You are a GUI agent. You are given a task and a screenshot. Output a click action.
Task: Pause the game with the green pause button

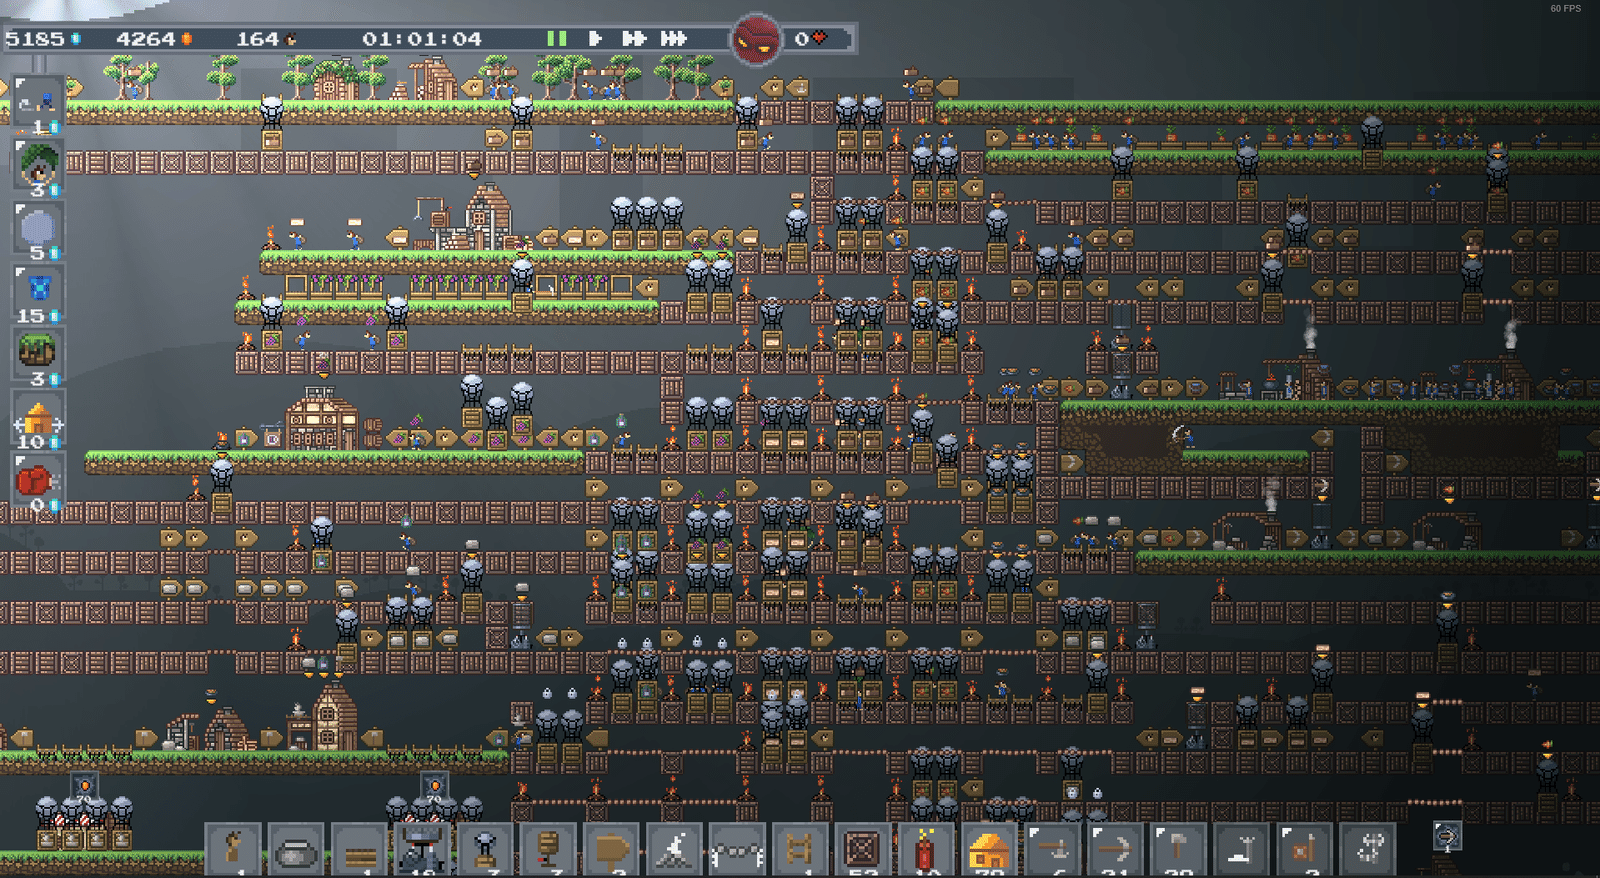coord(557,39)
